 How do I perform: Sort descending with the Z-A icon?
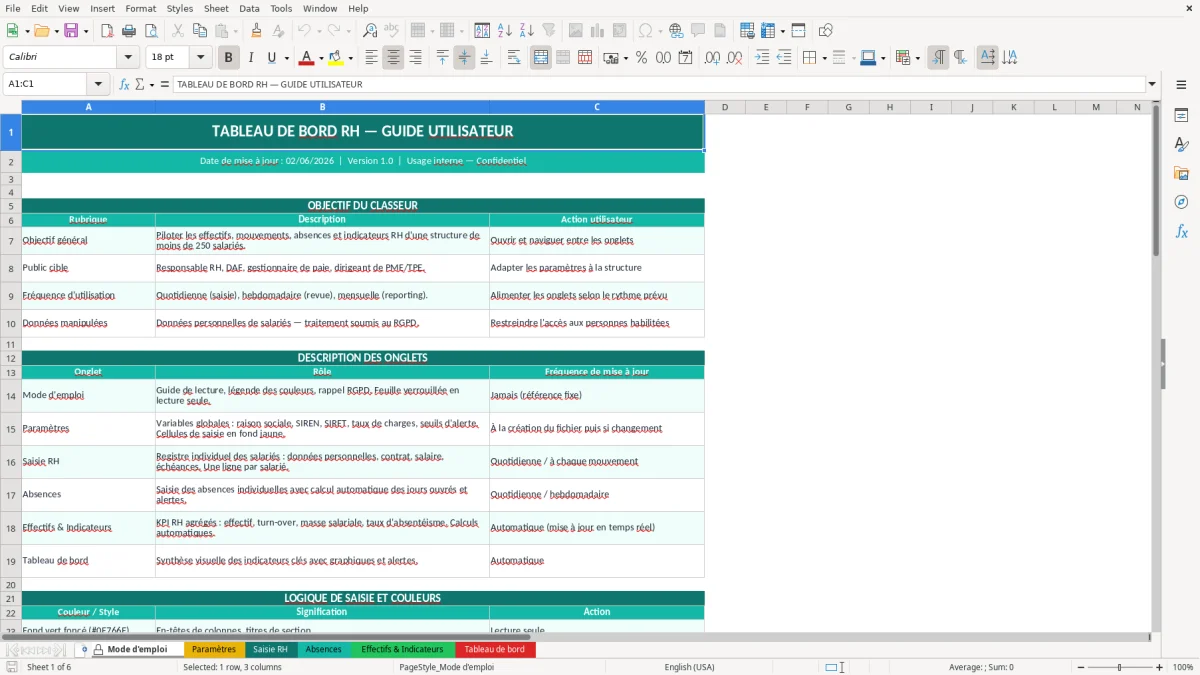pos(527,31)
